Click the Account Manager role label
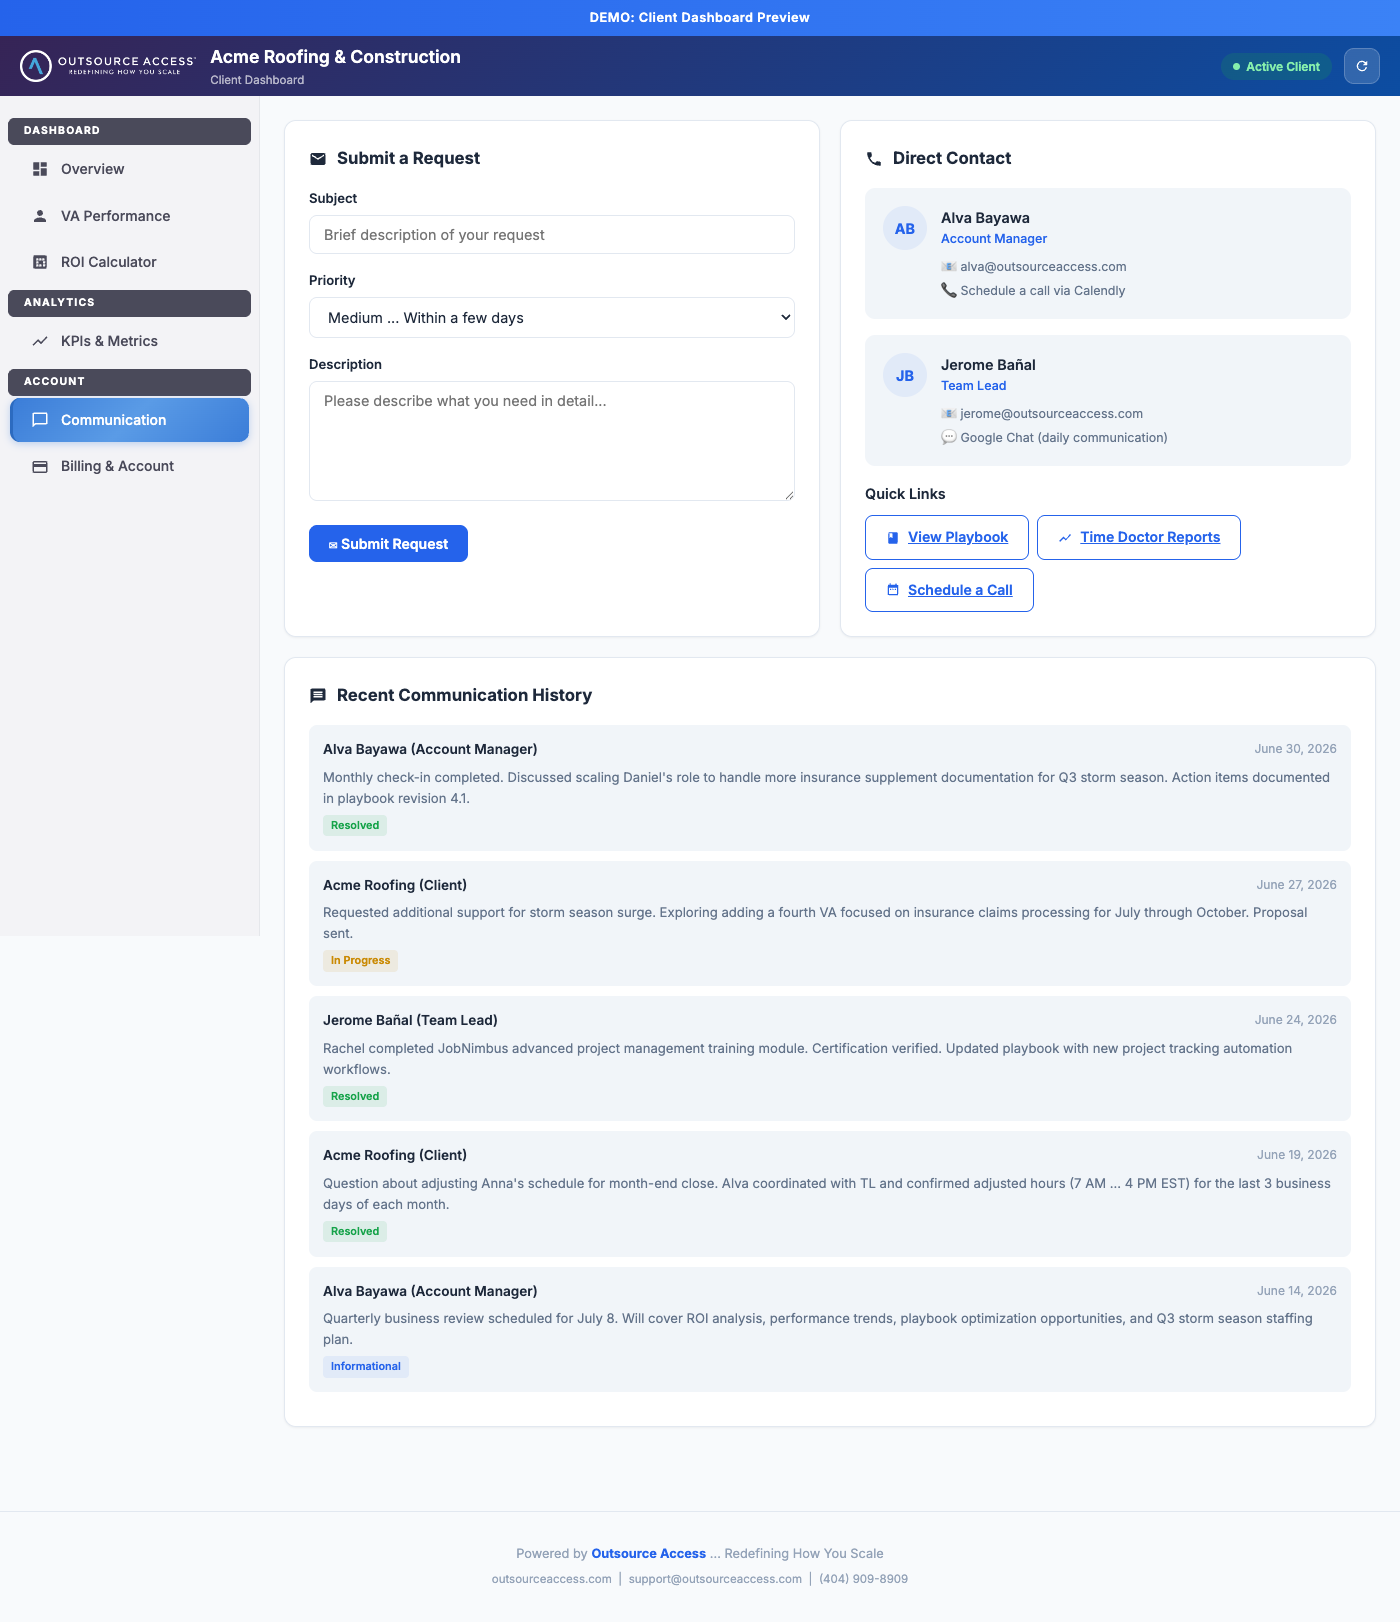Viewport: 1400px width, 1622px height. click(994, 239)
